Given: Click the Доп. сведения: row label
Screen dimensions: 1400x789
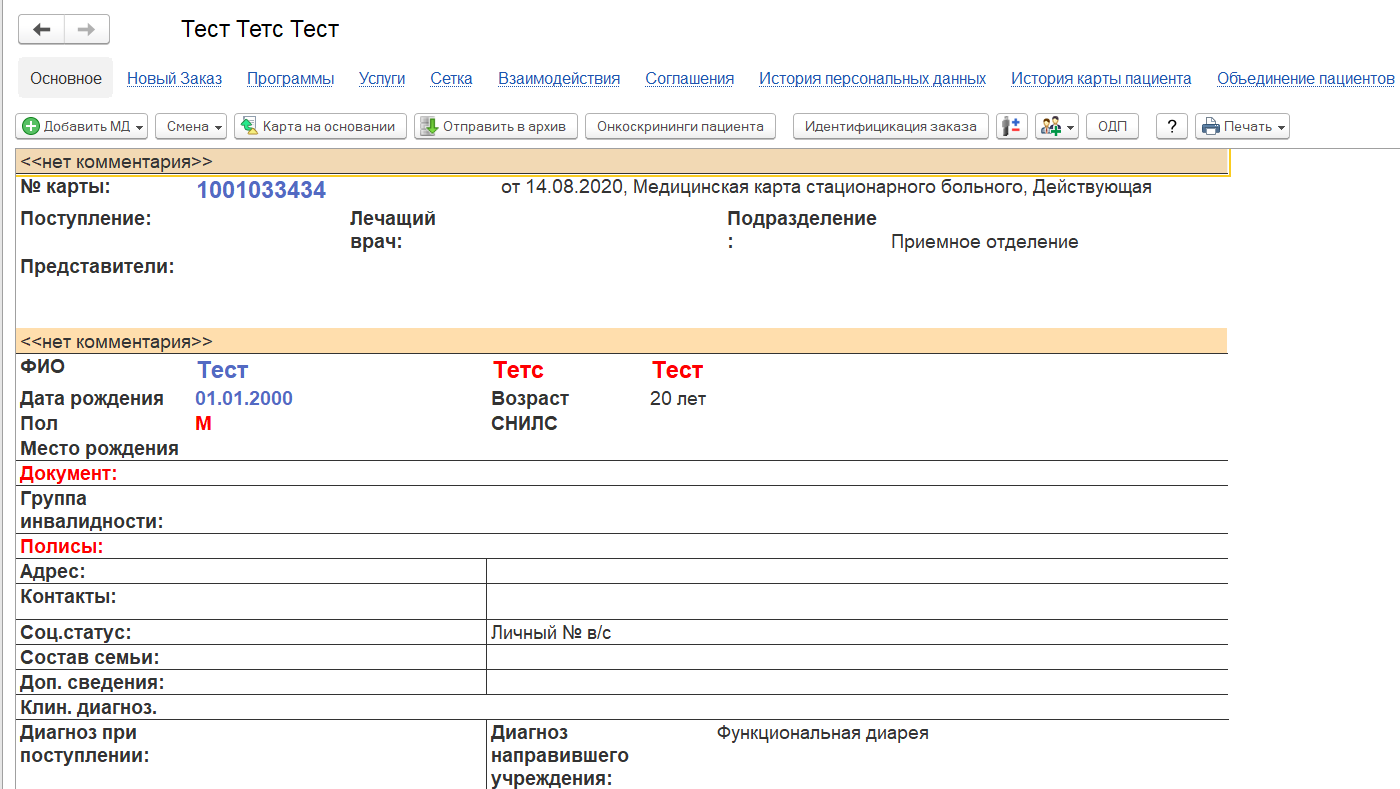Looking at the screenshot, I should 92,682.
